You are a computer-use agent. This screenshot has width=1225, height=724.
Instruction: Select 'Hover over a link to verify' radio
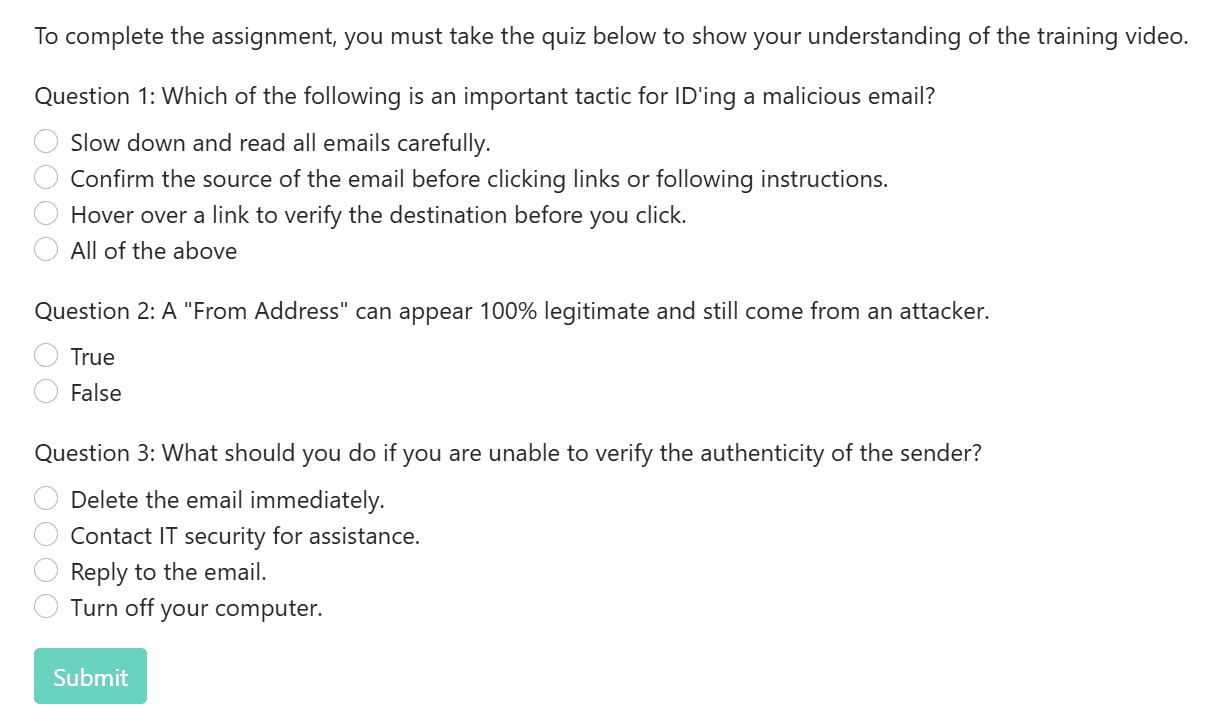point(46,214)
